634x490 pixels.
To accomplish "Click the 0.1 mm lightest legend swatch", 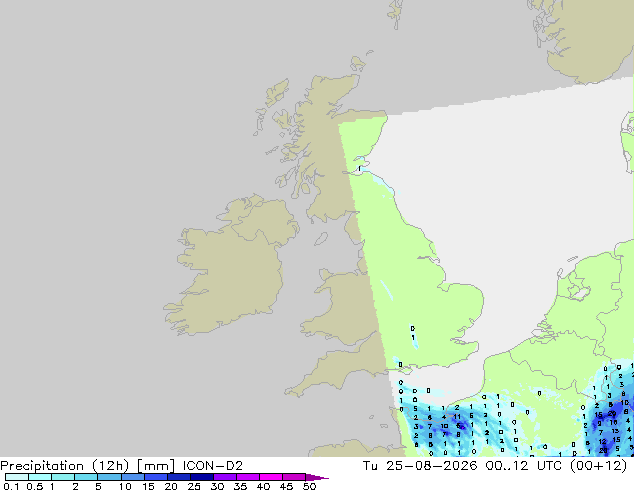I will coord(17,477).
